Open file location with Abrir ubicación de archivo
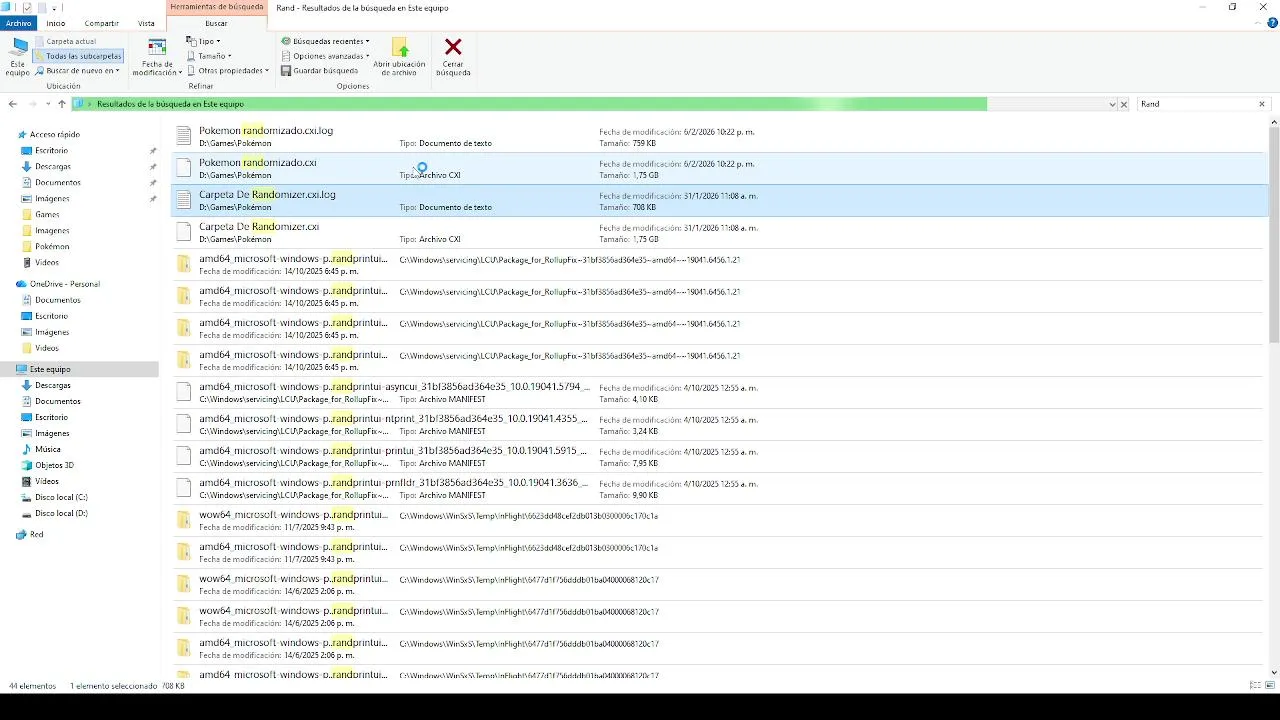 [398, 57]
